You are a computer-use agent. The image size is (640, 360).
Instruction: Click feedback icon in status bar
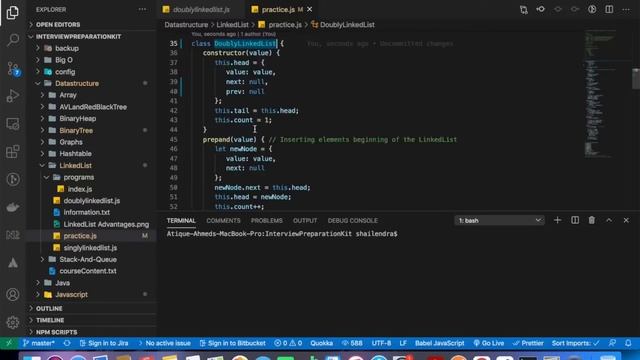click(x=612, y=343)
